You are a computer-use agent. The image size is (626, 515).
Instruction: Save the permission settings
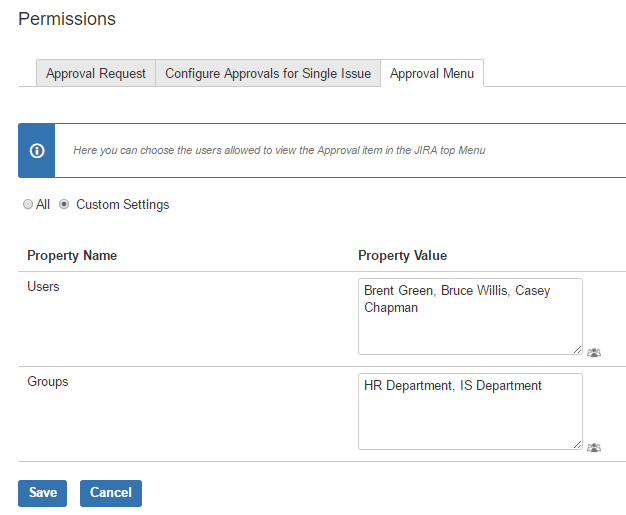[42, 493]
